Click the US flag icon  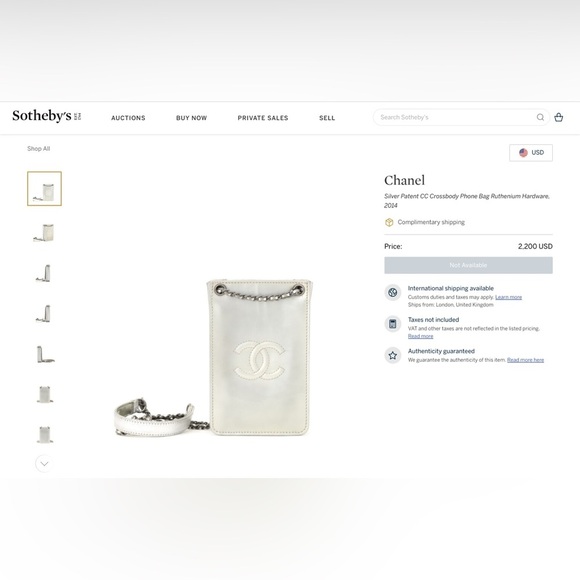[523, 153]
